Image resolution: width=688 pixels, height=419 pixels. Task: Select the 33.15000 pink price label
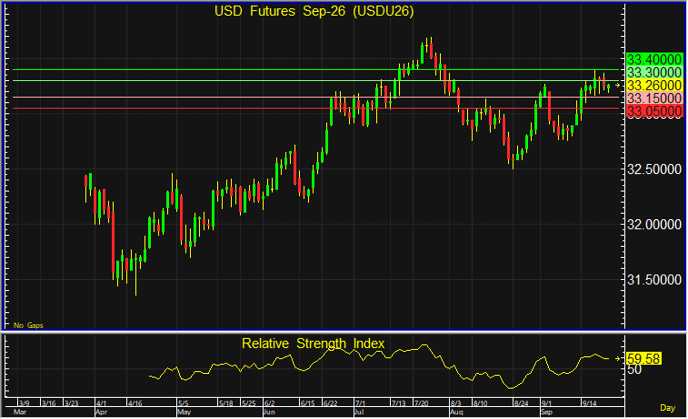pyautogui.click(x=654, y=98)
